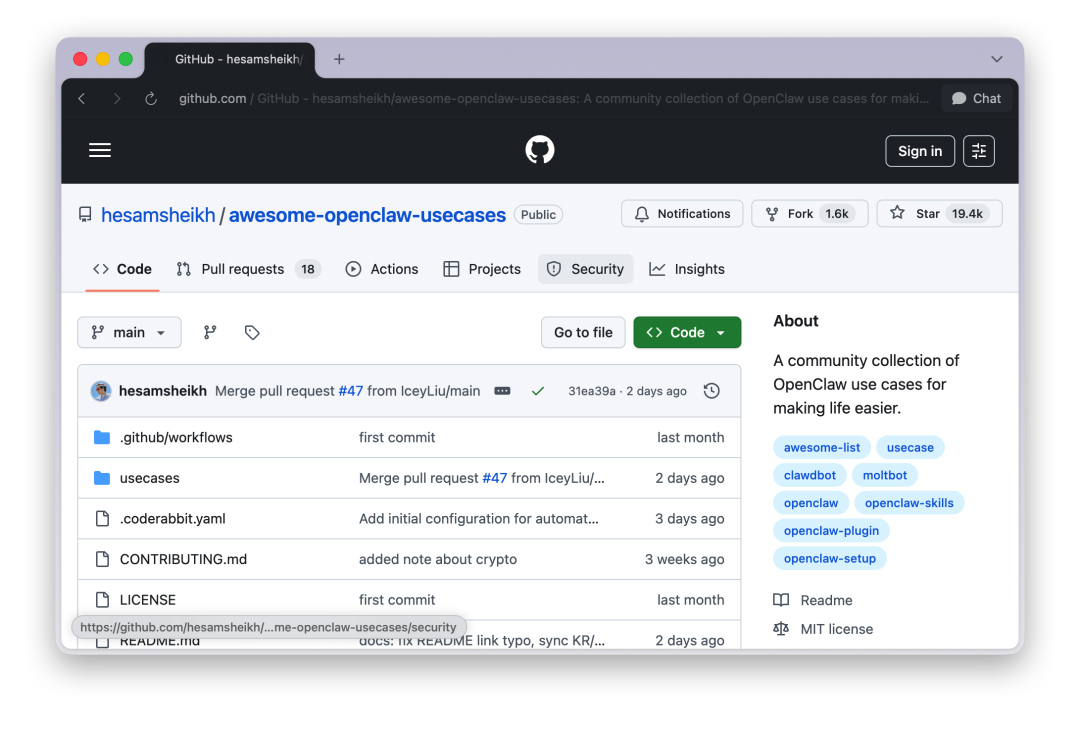This screenshot has height=729, width=1080.
Task: View branches via the branch icon
Action: 210,332
